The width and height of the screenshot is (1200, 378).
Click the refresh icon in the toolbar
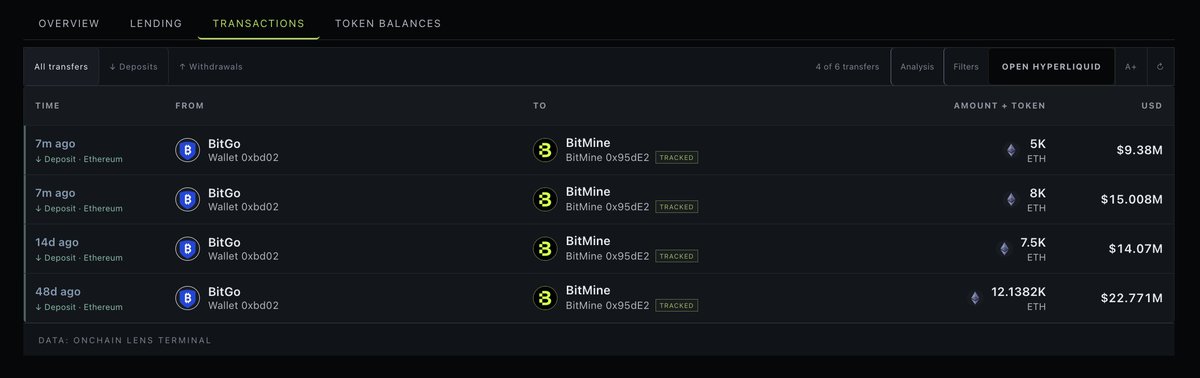pos(1160,67)
